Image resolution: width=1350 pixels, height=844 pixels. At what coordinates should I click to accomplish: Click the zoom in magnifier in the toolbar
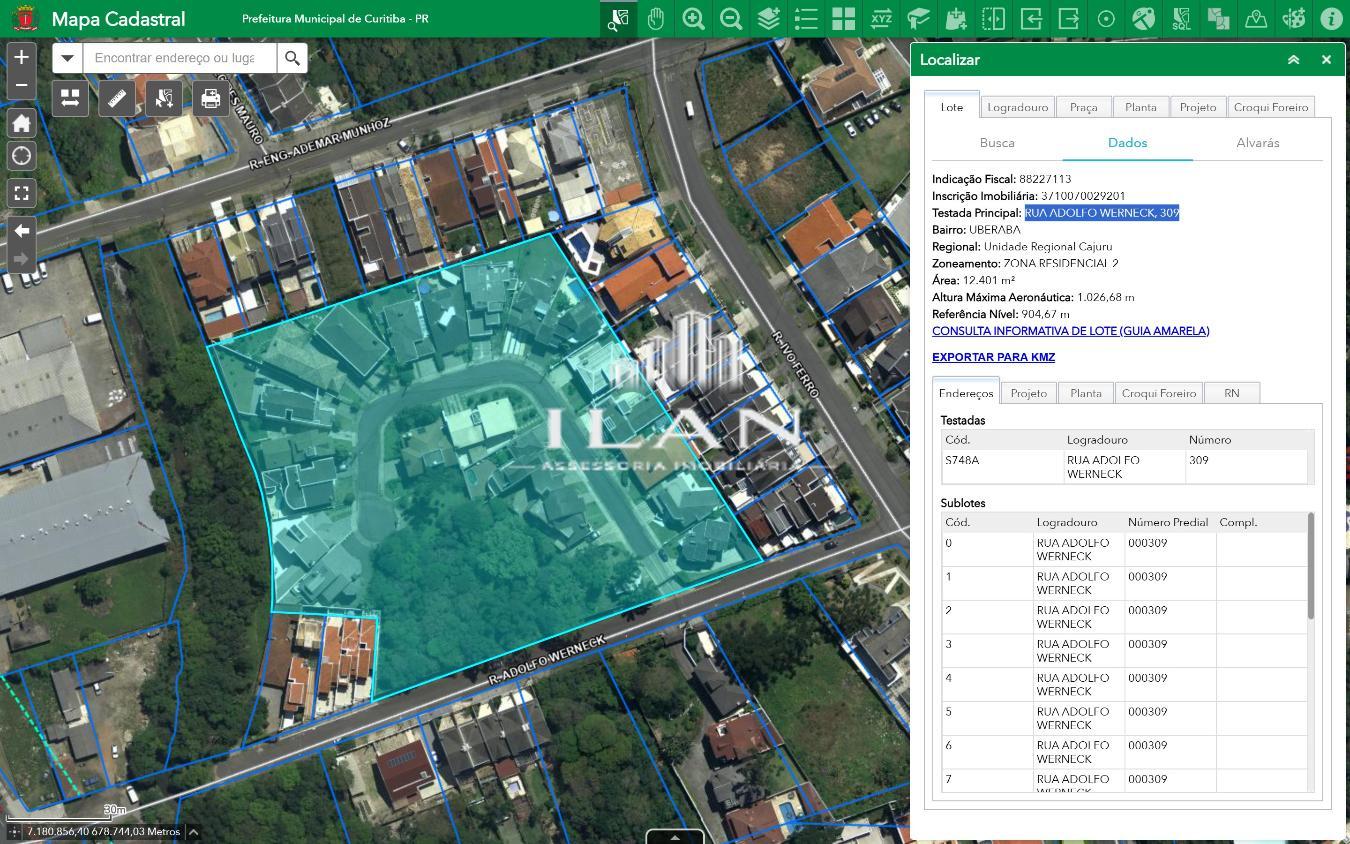[x=693, y=18]
